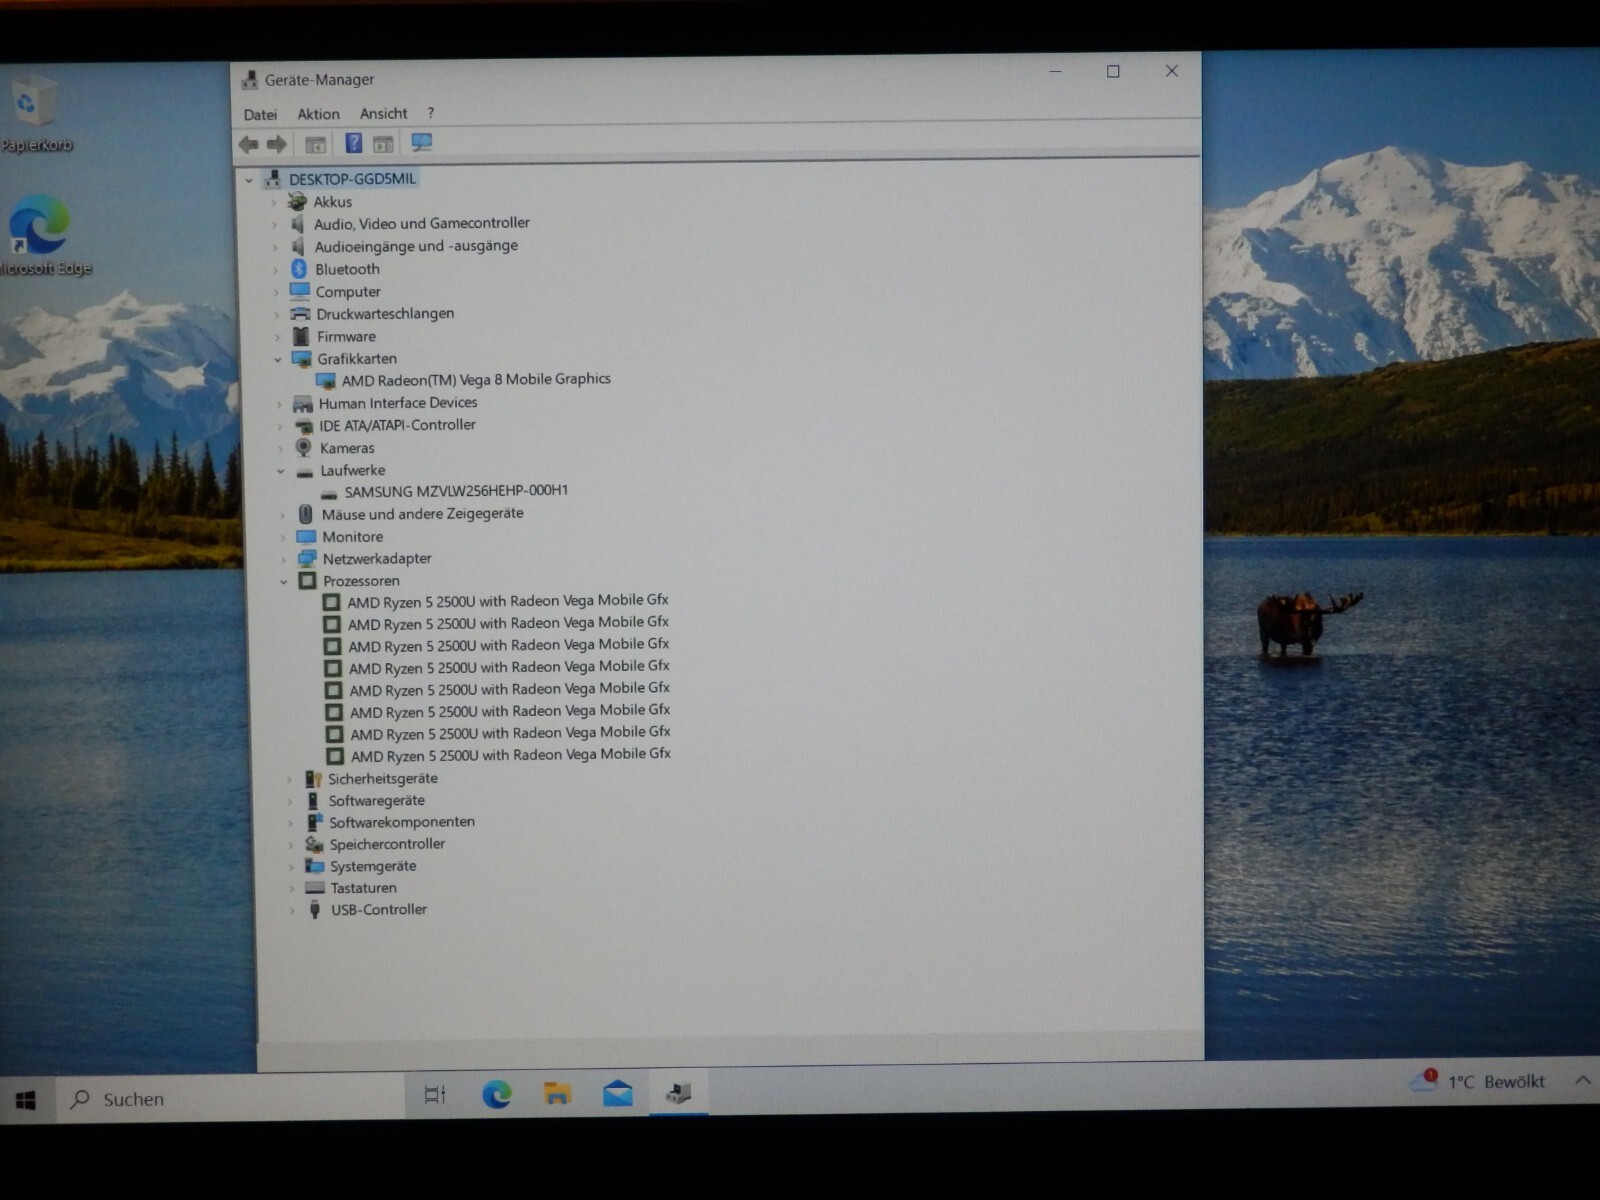
Task: Click the Sicherheitsgeräte key icon
Action: click(x=313, y=778)
